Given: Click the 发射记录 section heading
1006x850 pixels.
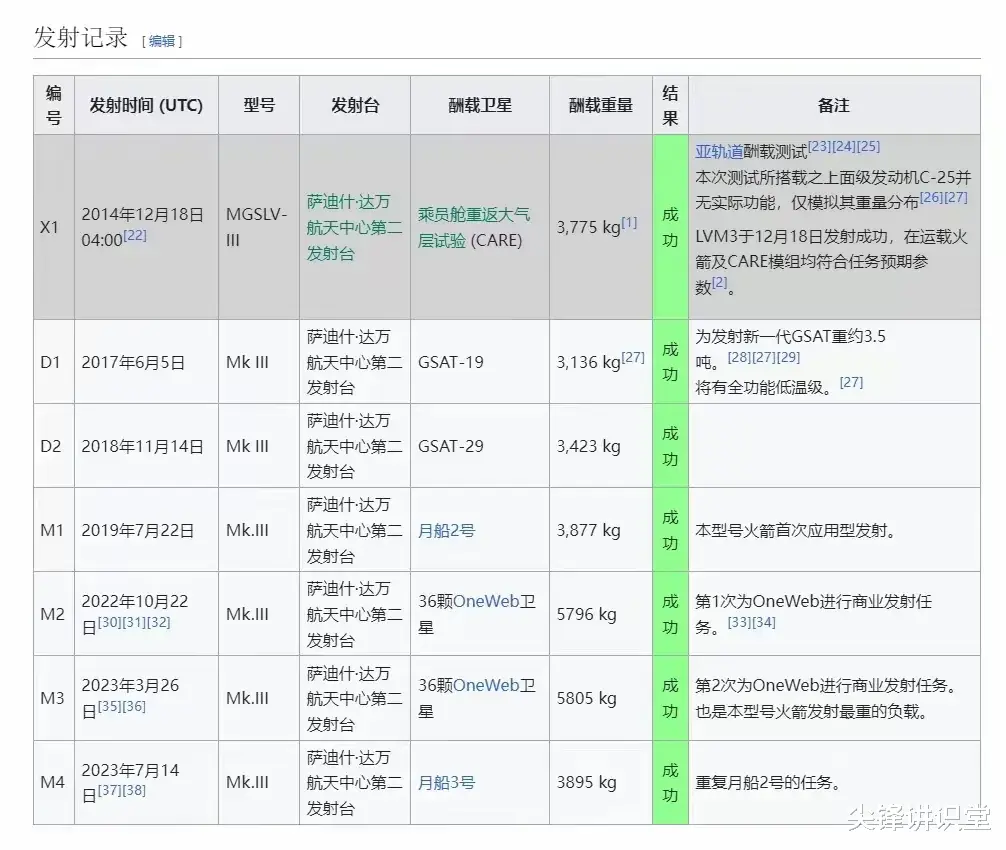Looking at the screenshot, I should [x=81, y=37].
